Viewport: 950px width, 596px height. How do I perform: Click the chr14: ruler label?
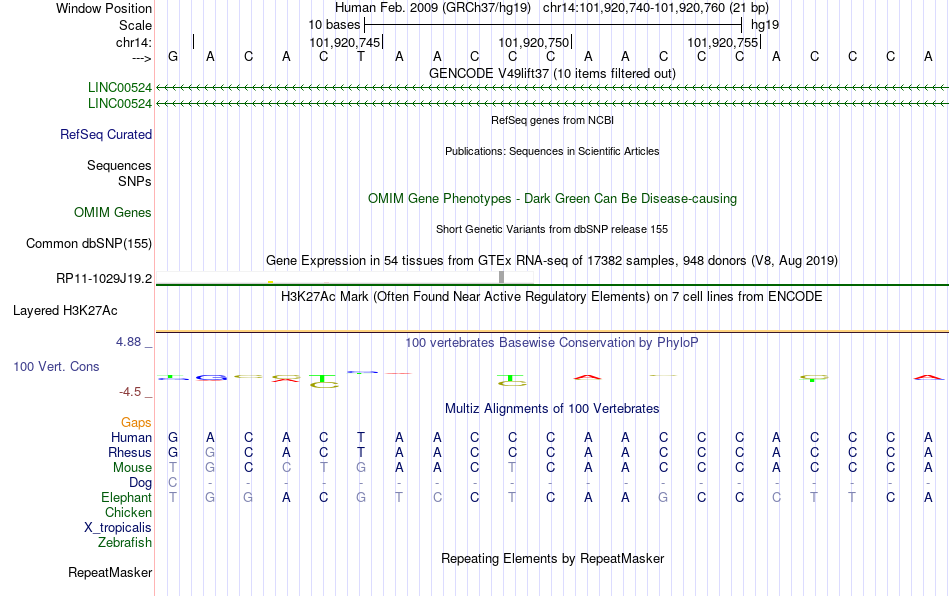tap(133, 42)
